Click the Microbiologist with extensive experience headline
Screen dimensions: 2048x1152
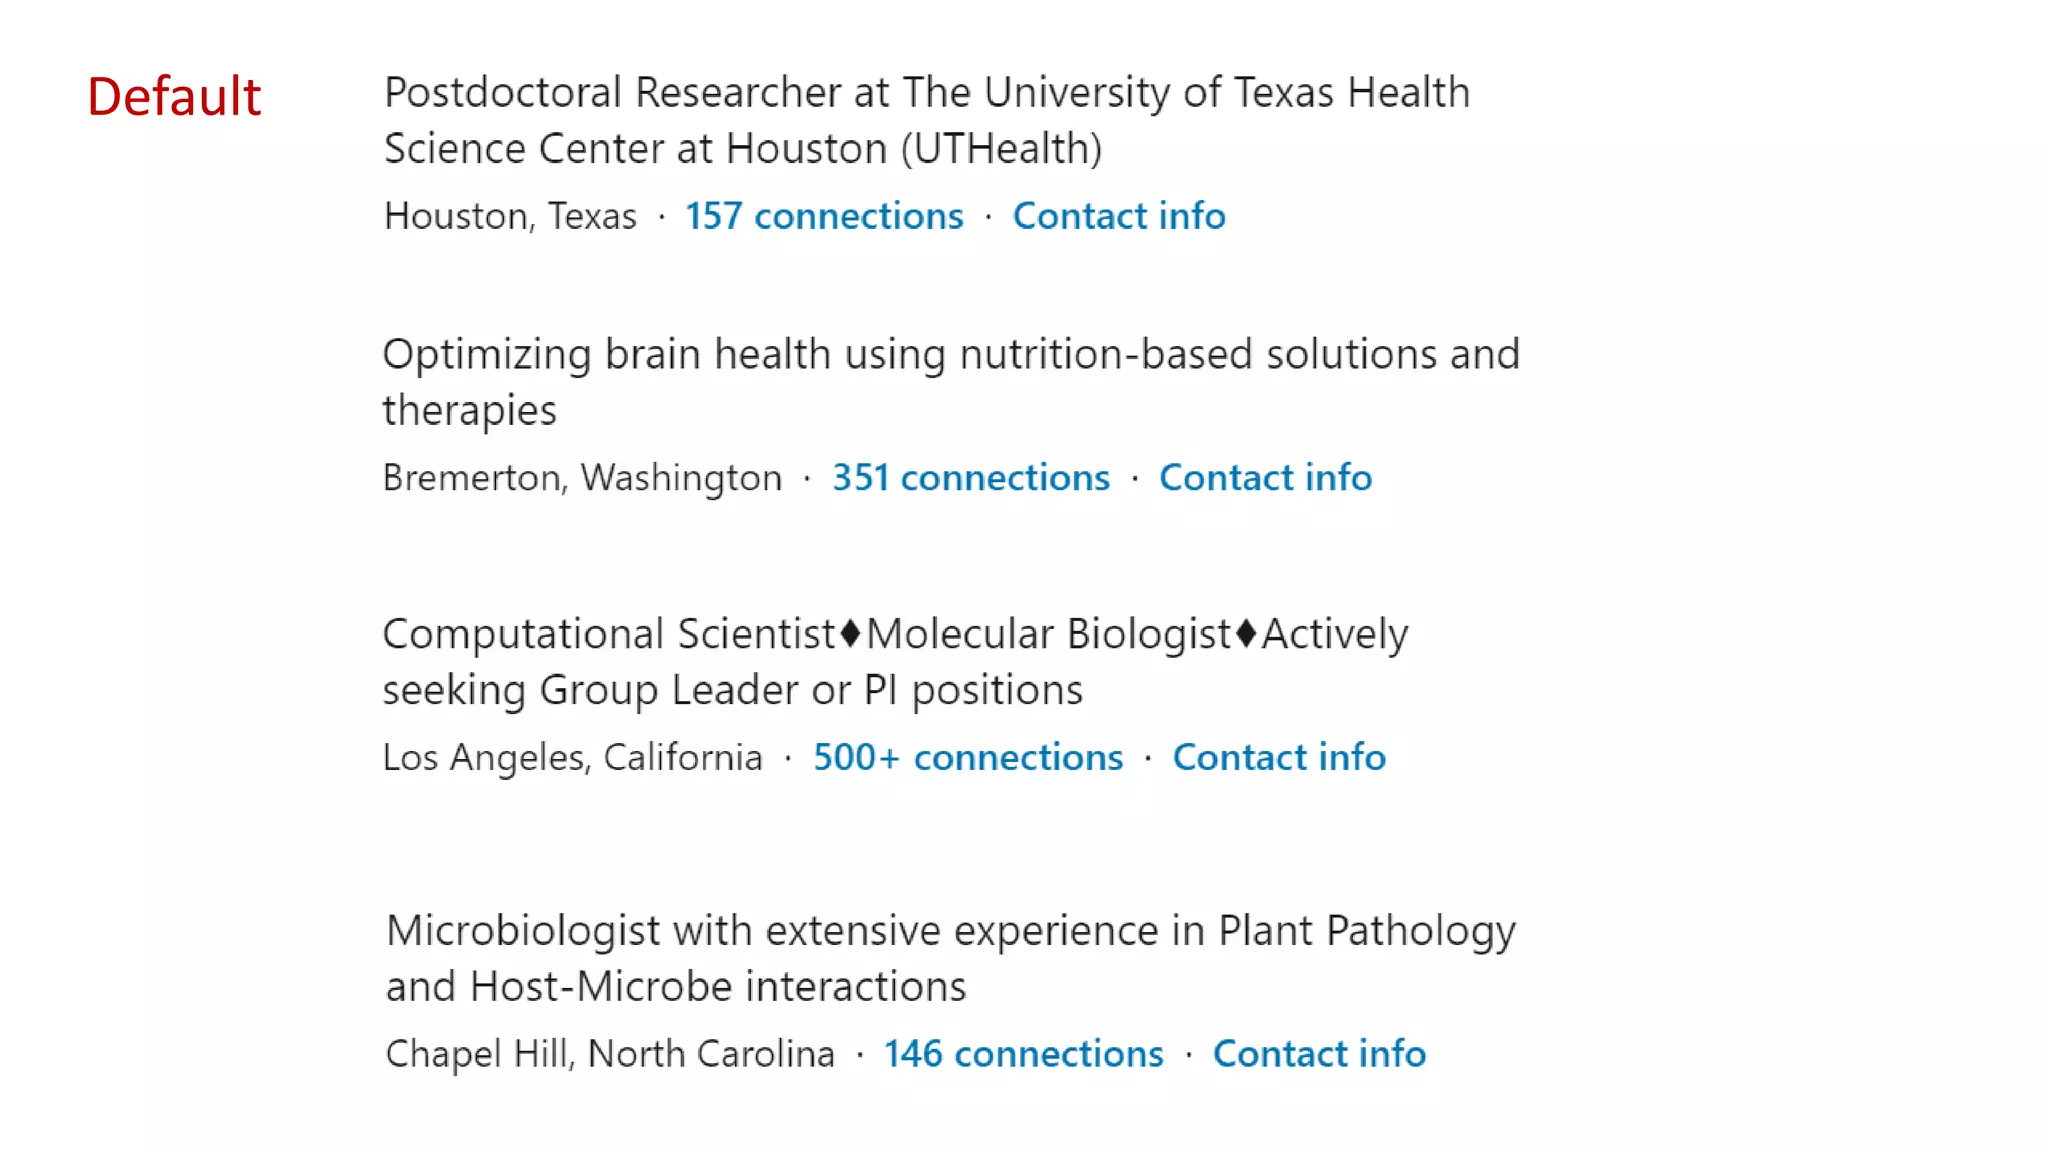point(950,931)
